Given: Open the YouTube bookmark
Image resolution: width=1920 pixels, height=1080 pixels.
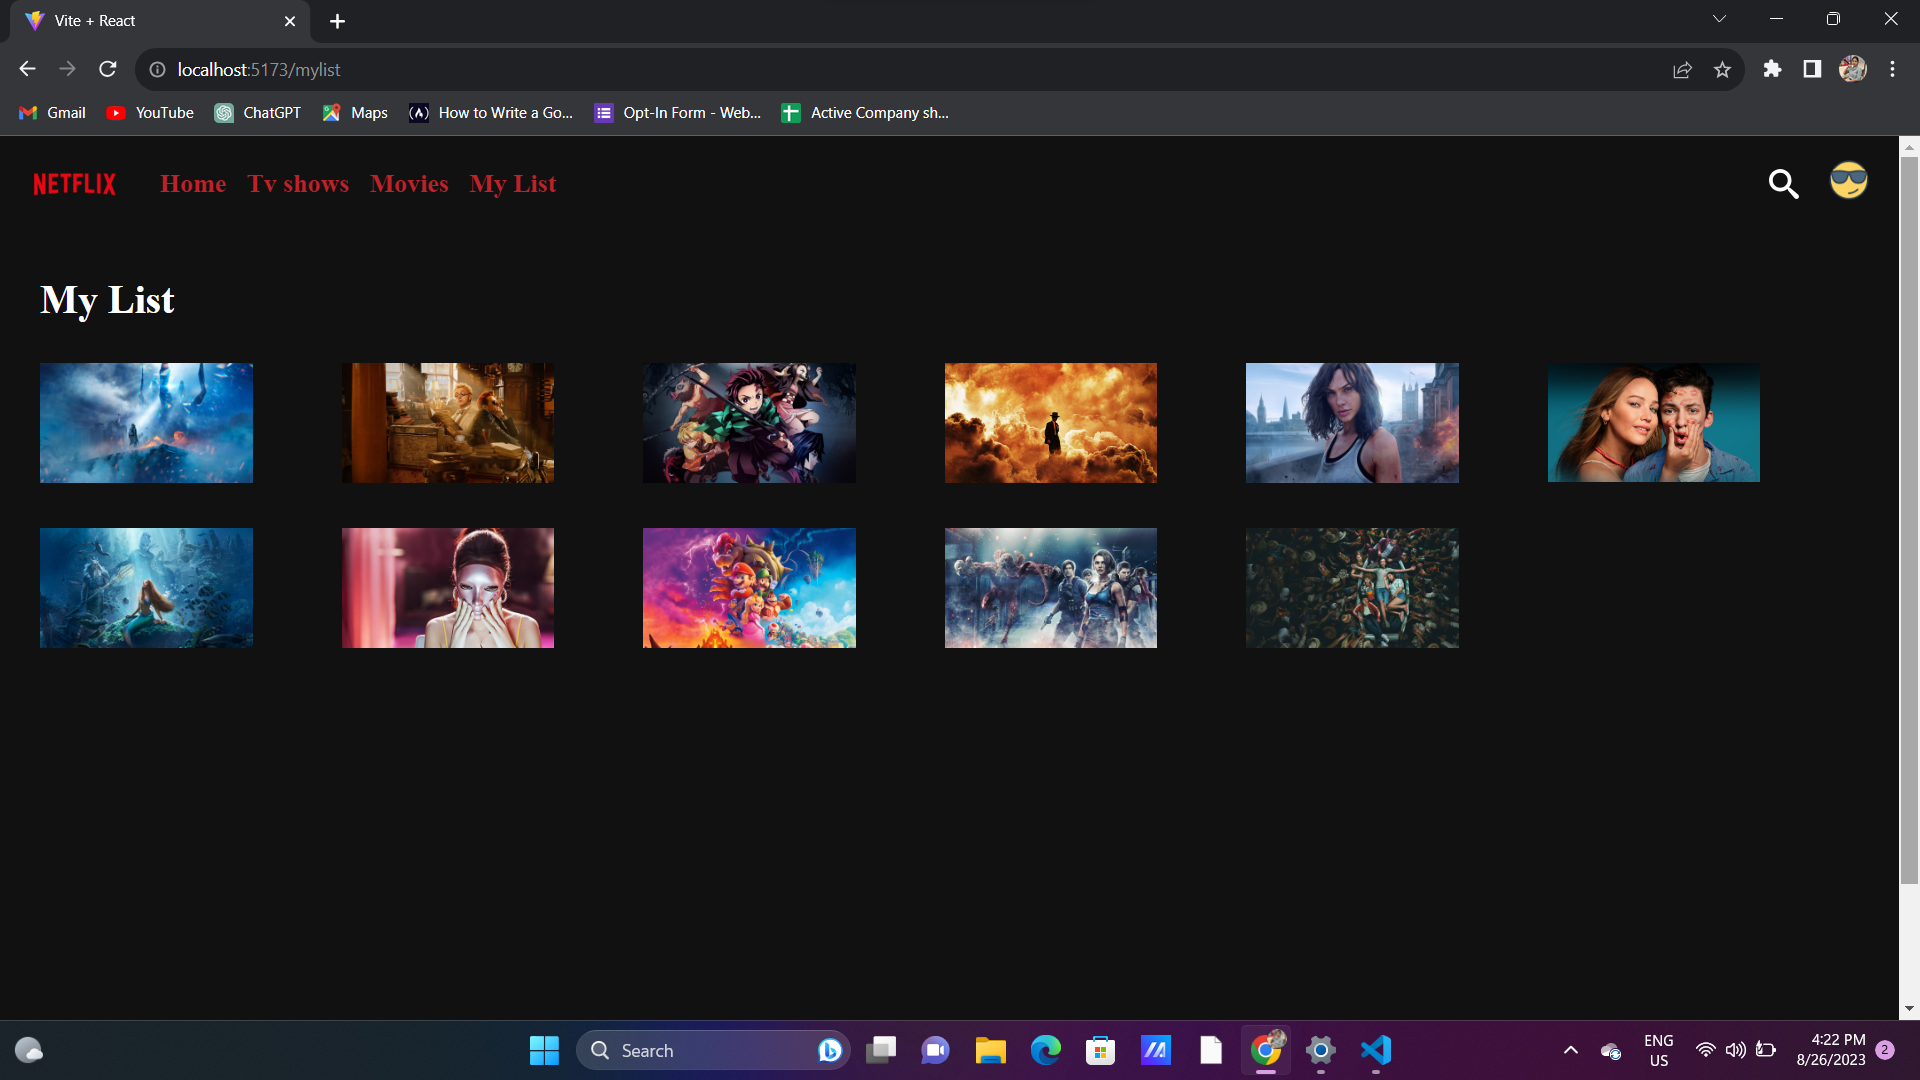Looking at the screenshot, I should click(148, 113).
